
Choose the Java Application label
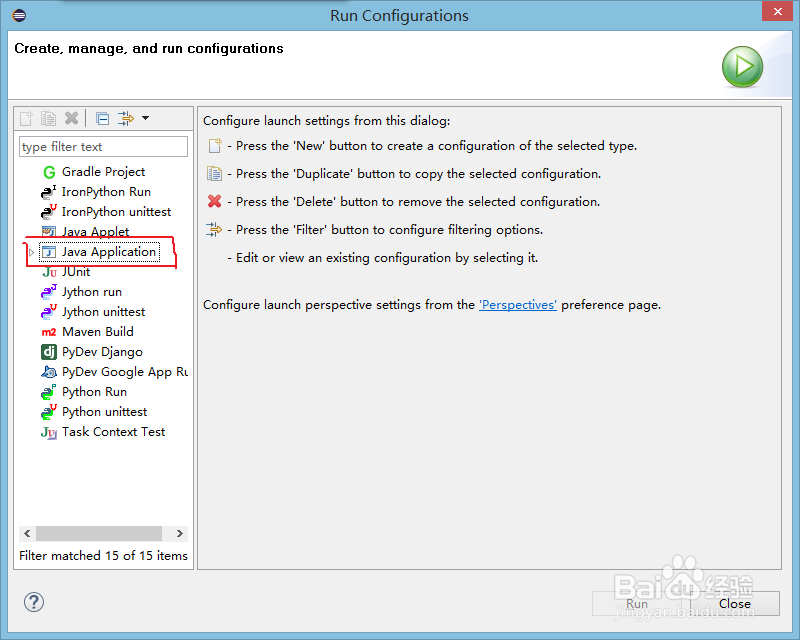coord(109,252)
